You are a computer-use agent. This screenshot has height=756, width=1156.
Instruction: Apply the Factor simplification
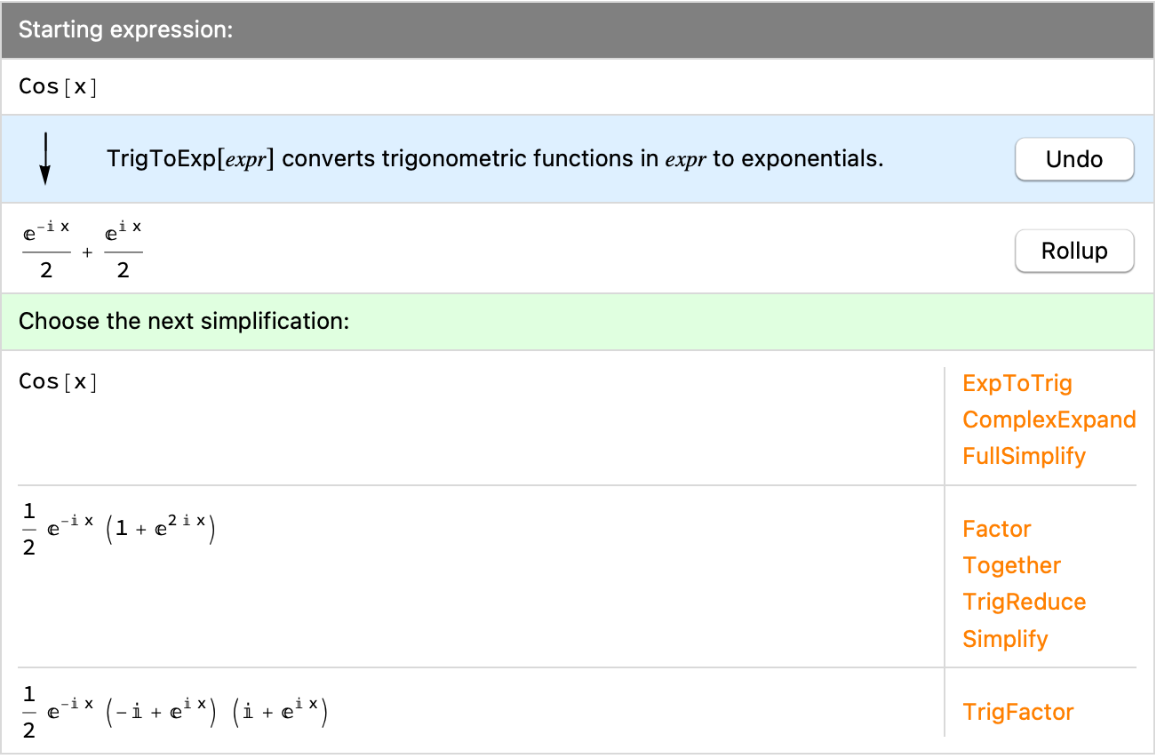[996, 529]
